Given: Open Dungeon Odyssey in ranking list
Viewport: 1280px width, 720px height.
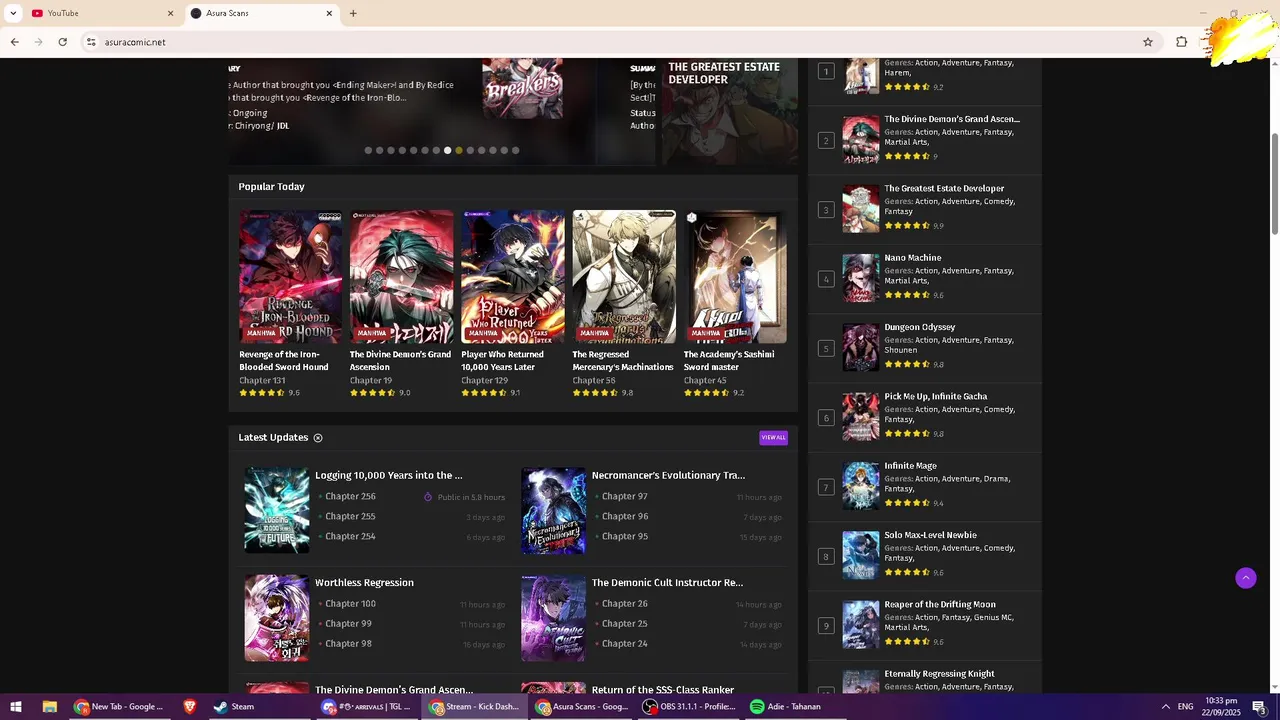Looking at the screenshot, I should (919, 327).
